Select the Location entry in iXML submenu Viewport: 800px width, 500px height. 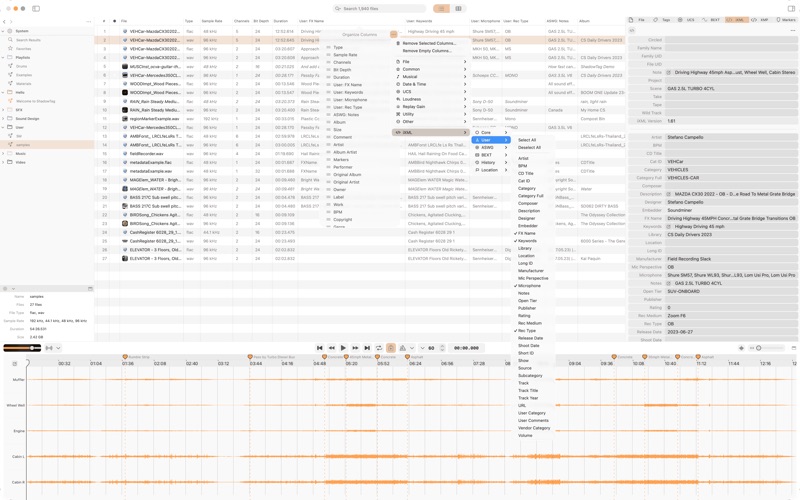pos(491,170)
